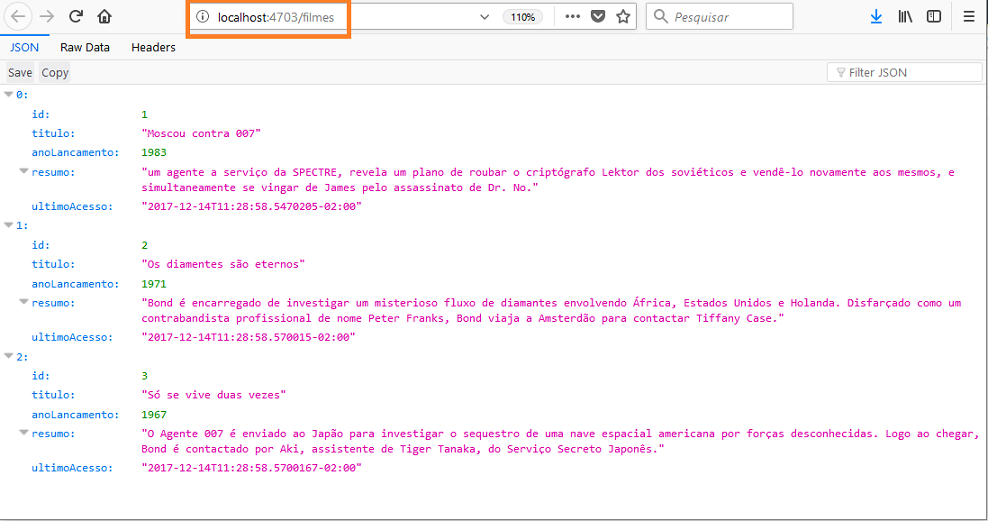Show site information icon in address bar
The height and width of the screenshot is (521, 988).
click(202, 17)
